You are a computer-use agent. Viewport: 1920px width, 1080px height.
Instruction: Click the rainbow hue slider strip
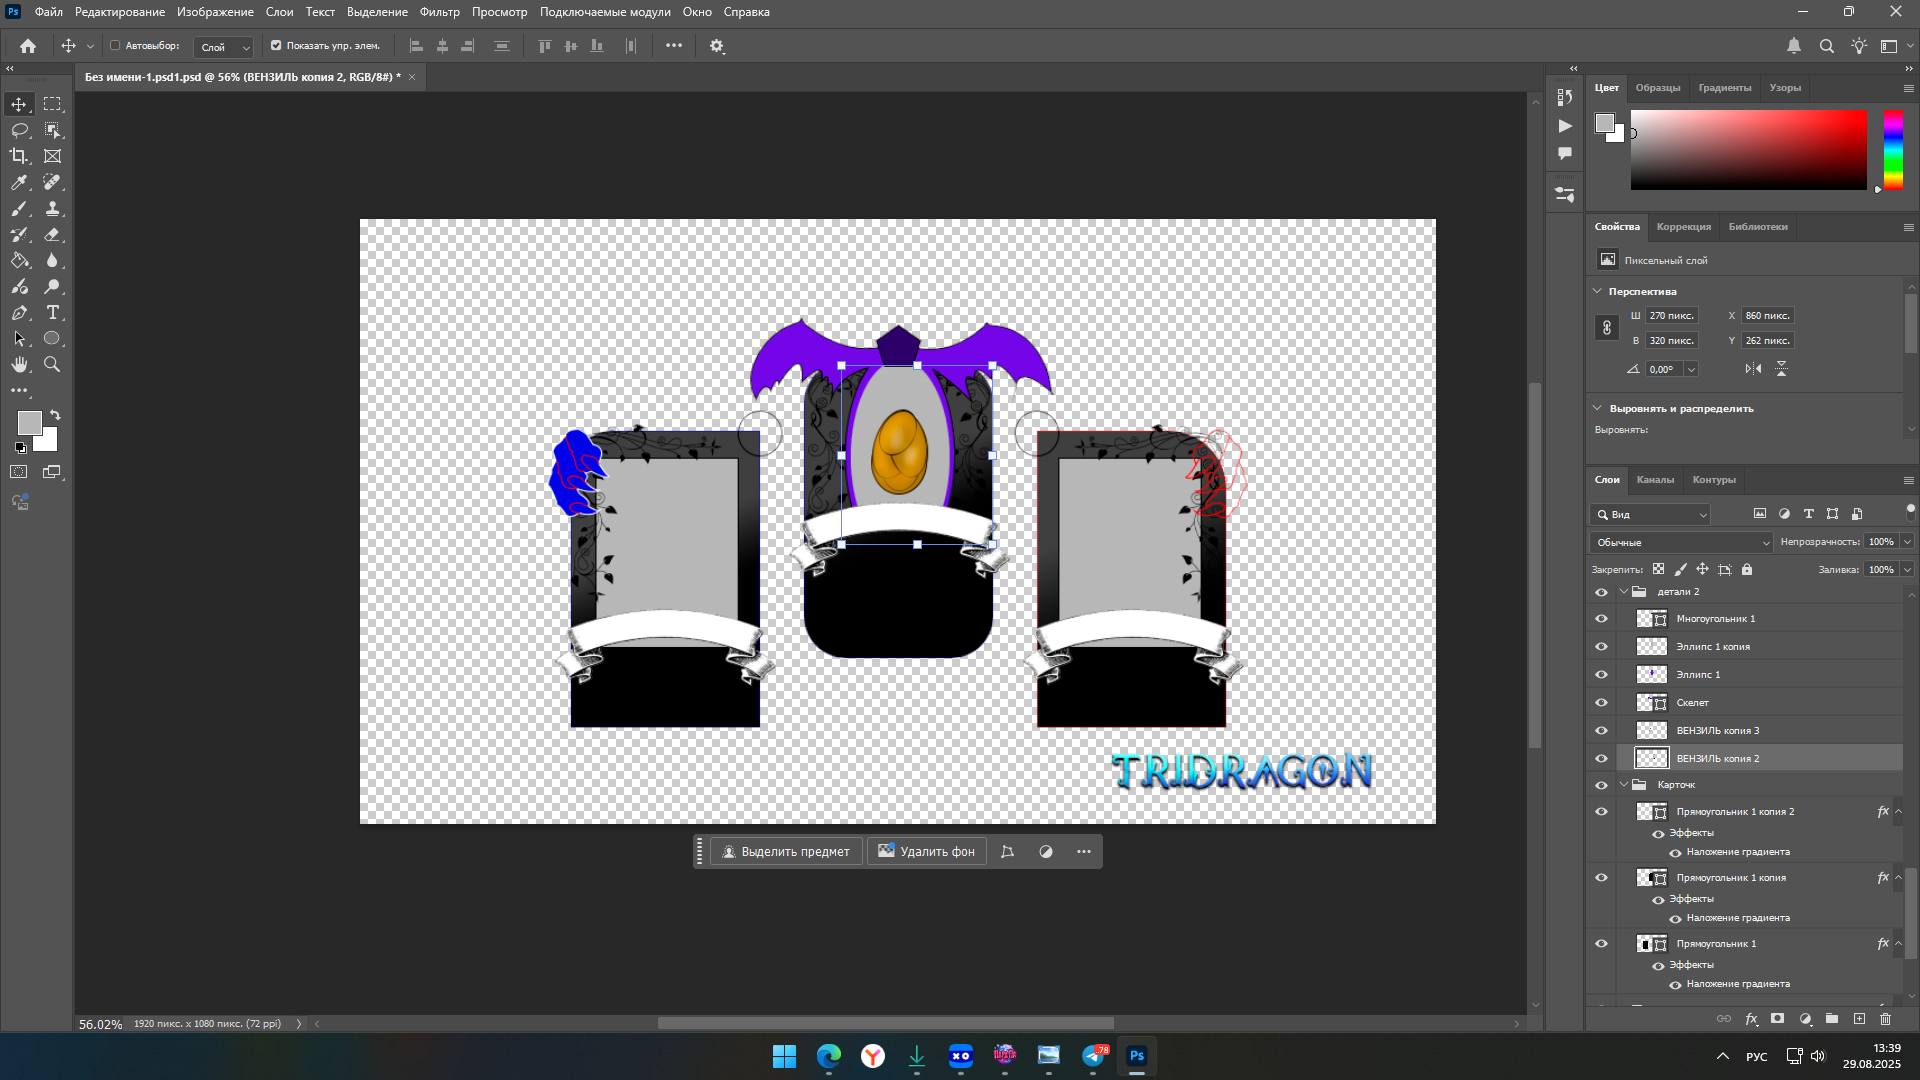pyautogui.click(x=1893, y=149)
